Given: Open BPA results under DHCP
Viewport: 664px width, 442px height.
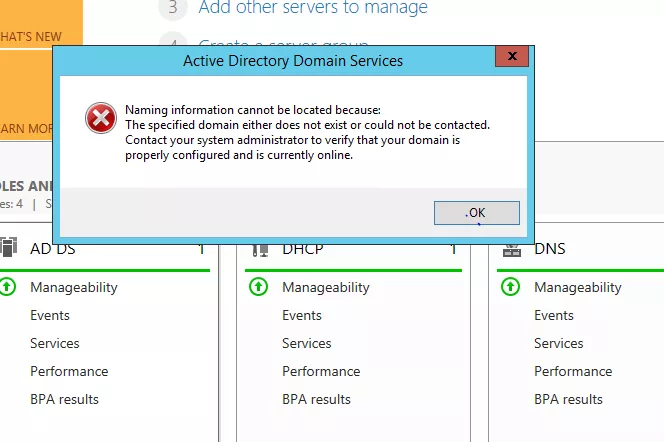Looking at the screenshot, I should click(316, 399).
